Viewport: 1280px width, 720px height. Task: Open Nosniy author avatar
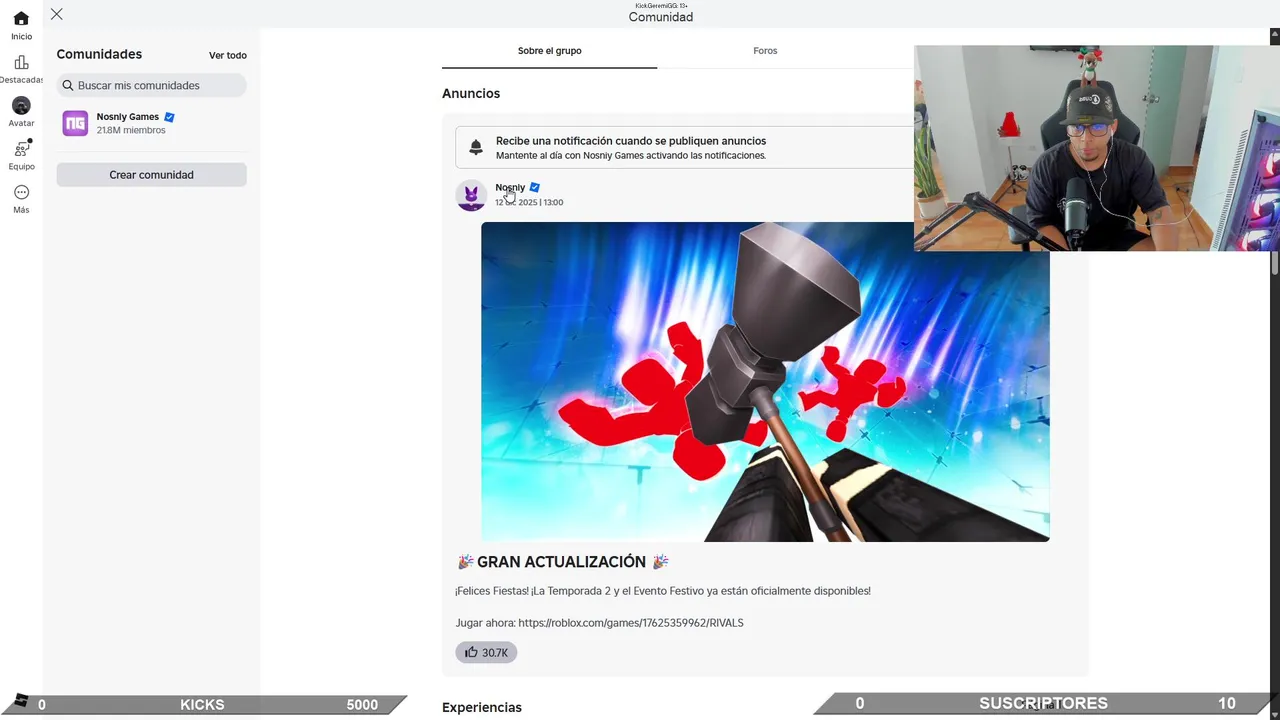click(x=471, y=195)
